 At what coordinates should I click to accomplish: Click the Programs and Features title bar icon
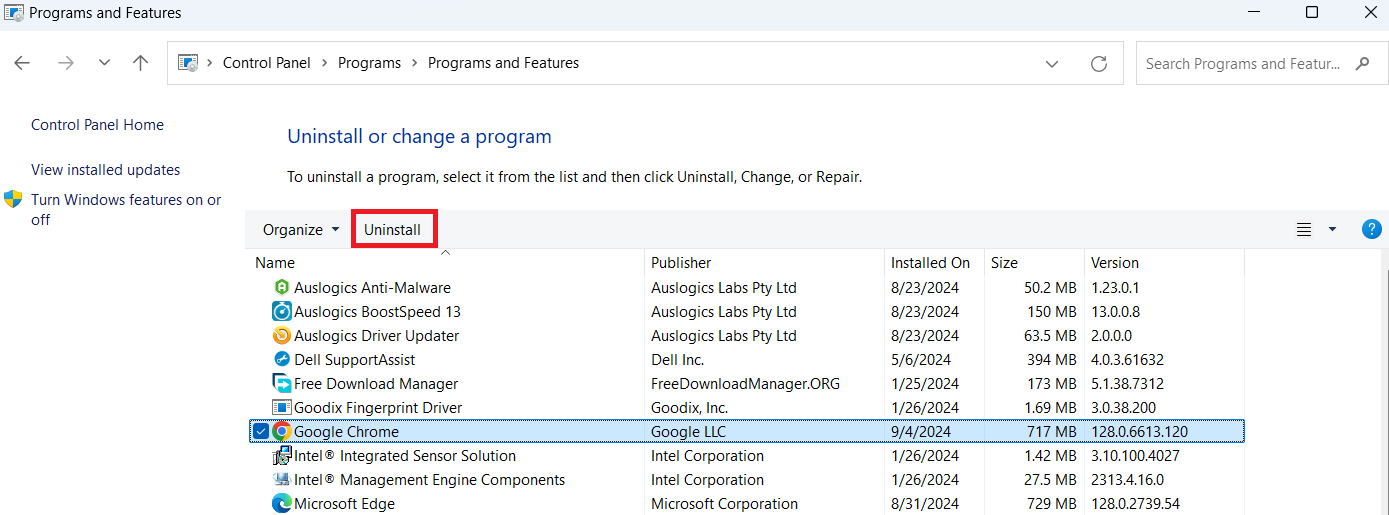click(x=13, y=13)
